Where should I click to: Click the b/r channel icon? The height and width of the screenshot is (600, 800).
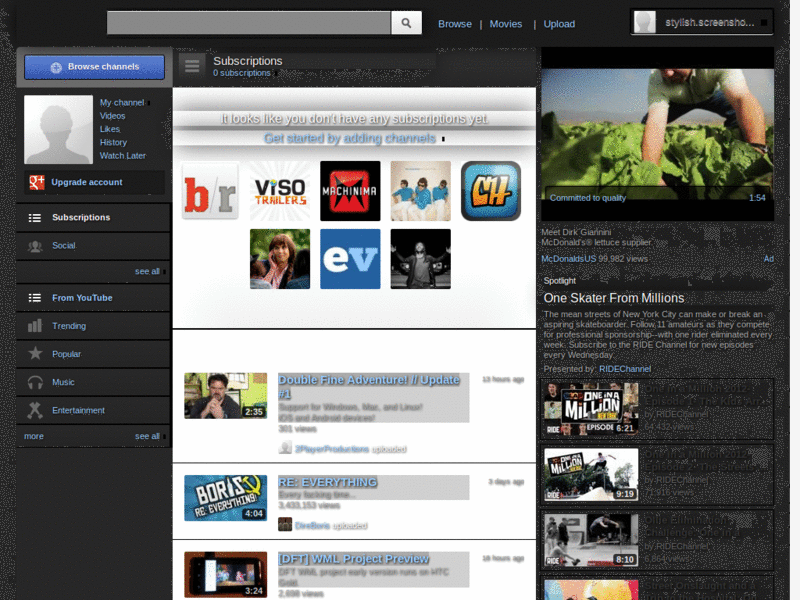click(x=210, y=191)
